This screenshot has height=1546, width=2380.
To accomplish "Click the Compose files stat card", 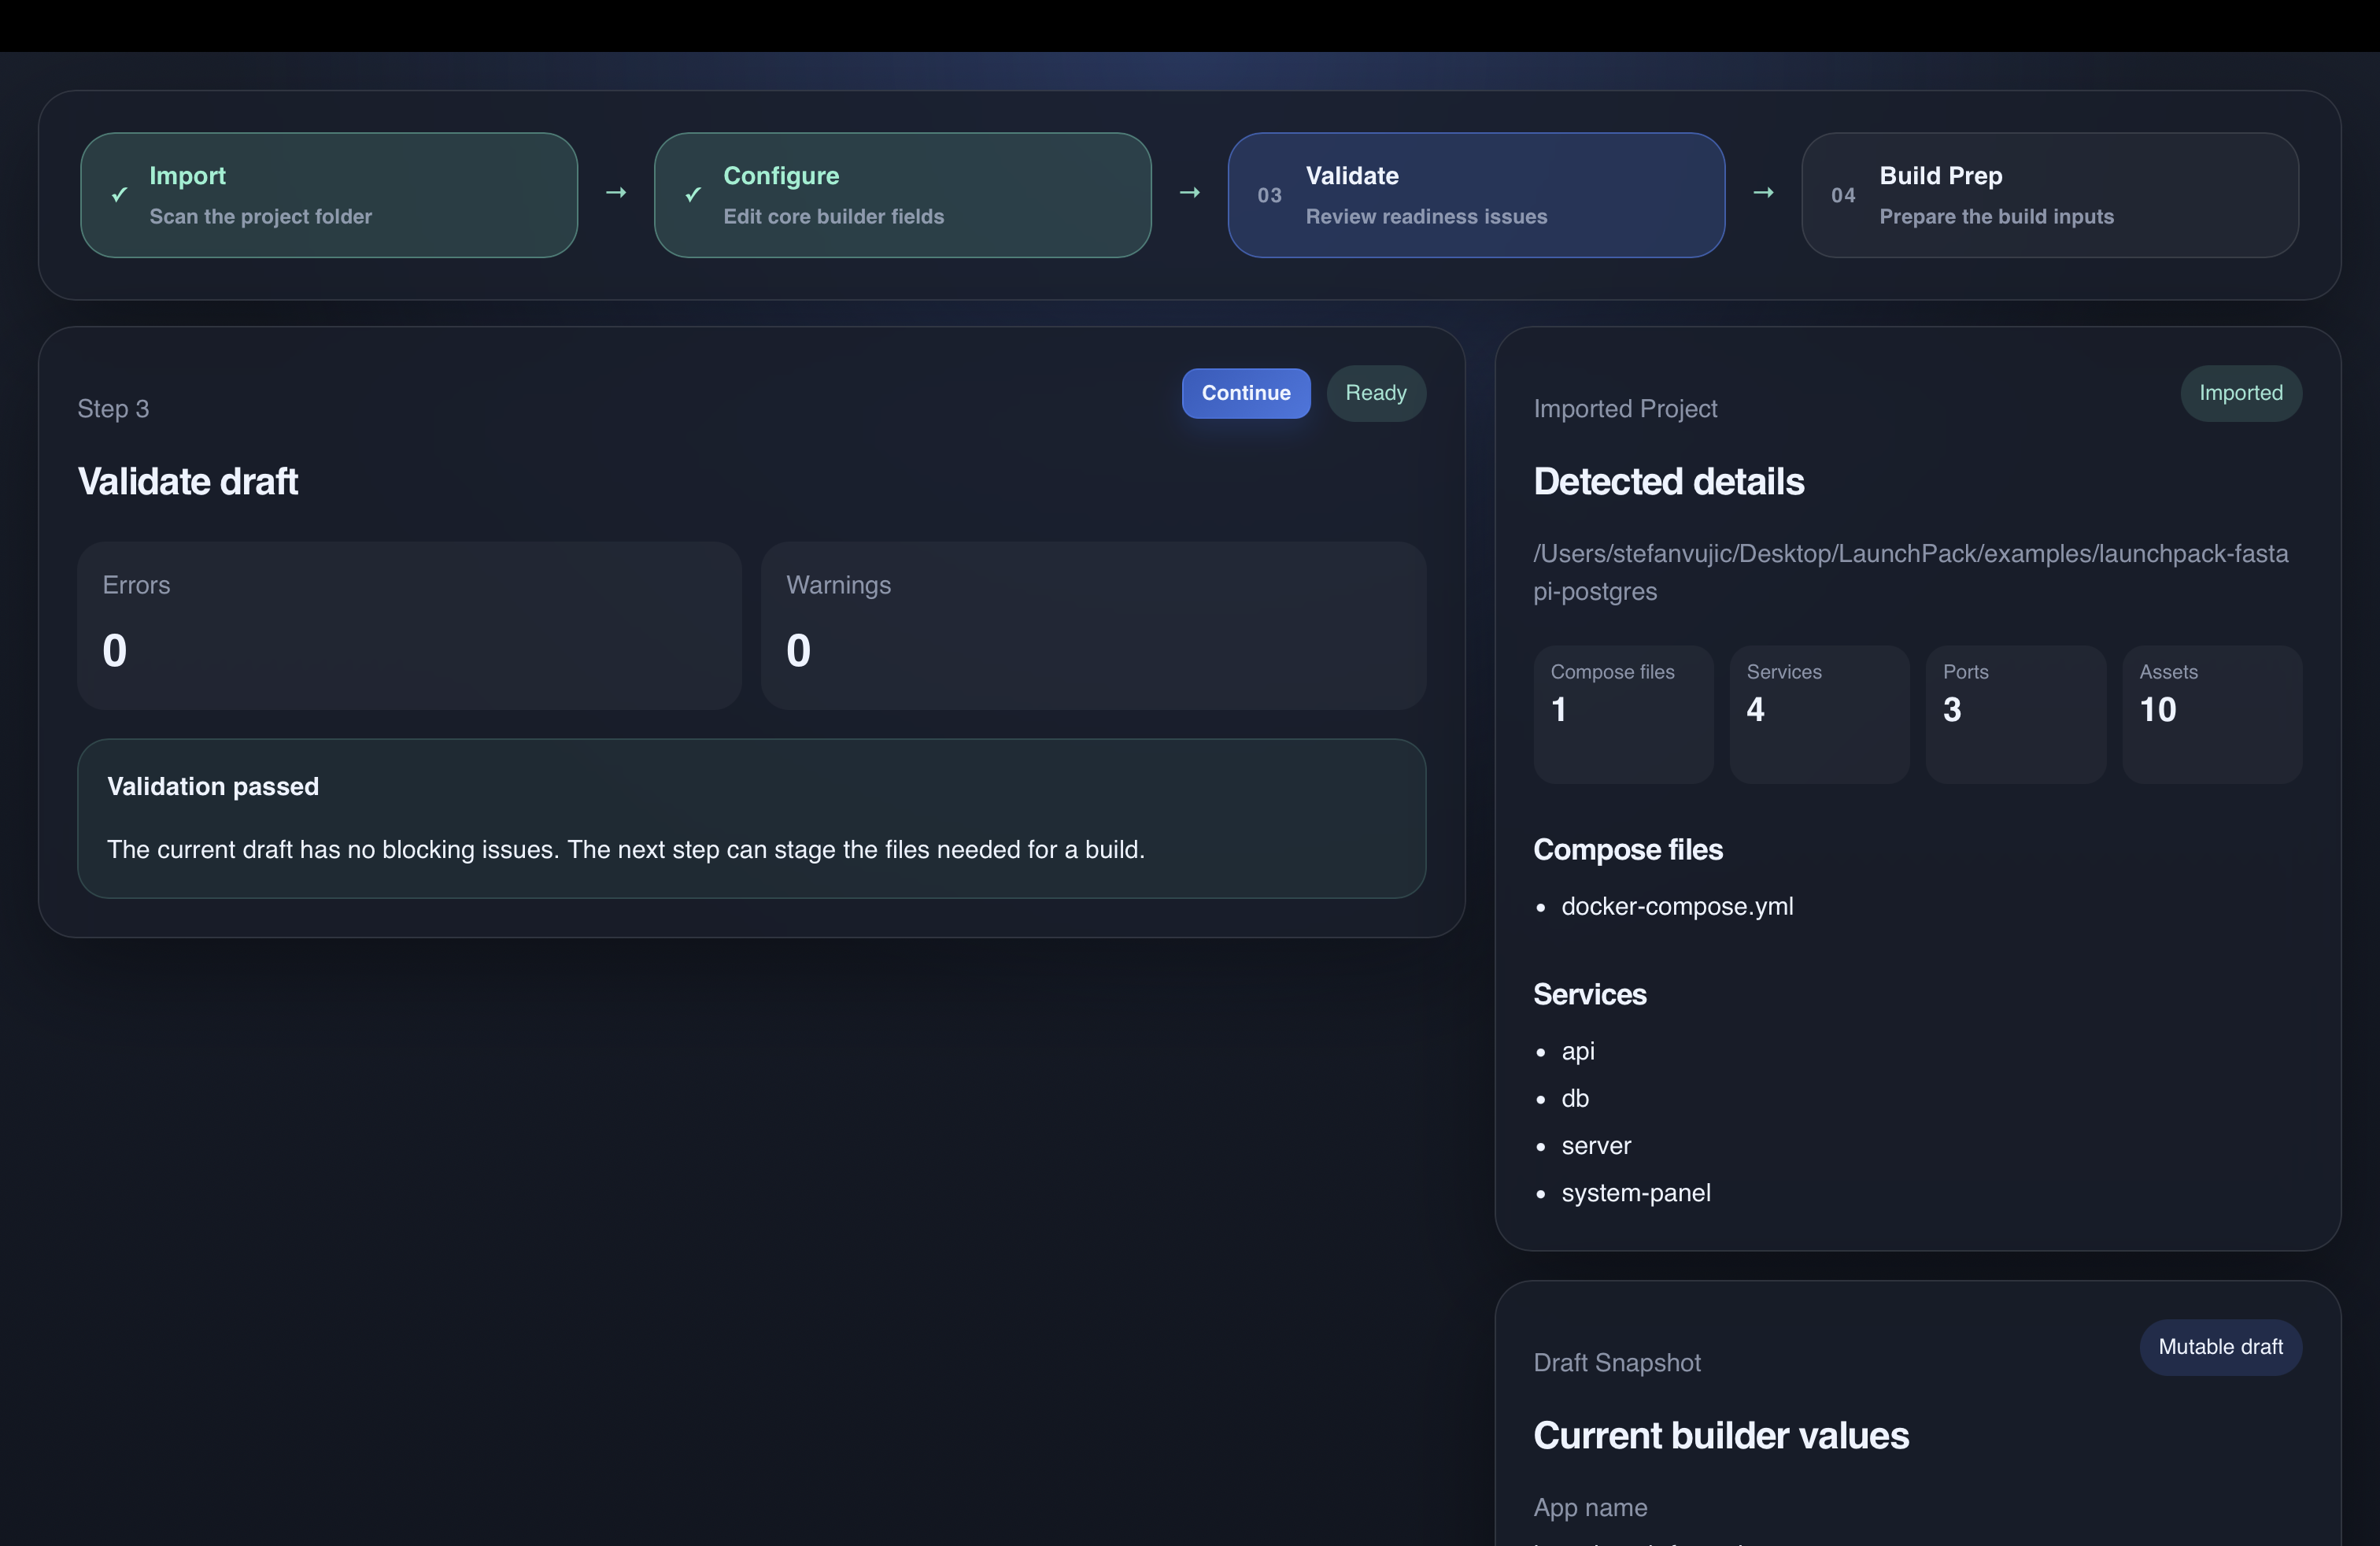I will 1623,714.
